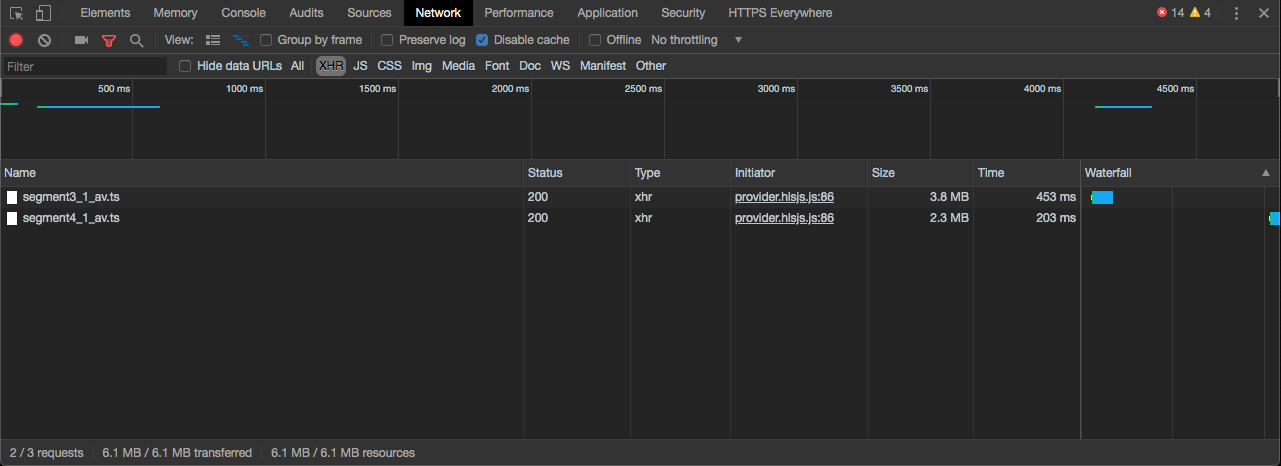Sort by the Status column header

577,173
